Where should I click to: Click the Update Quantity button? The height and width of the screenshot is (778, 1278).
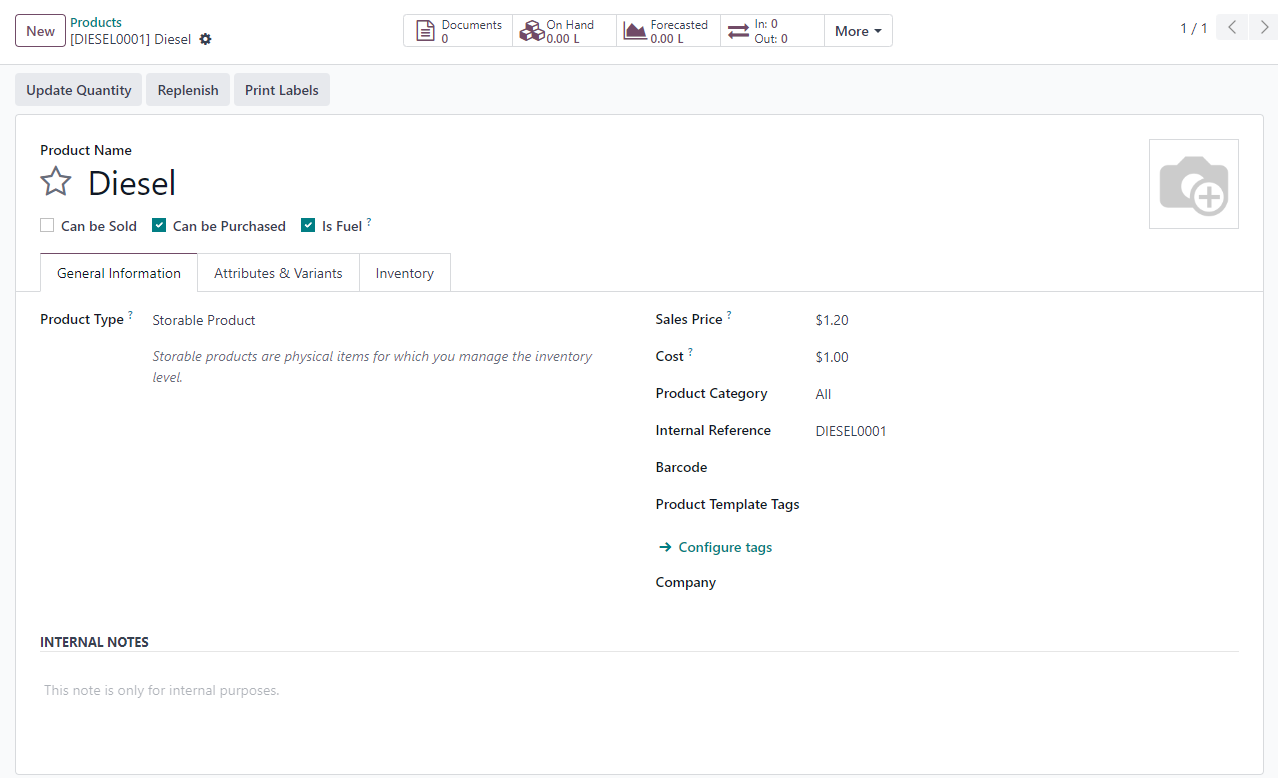(x=79, y=90)
